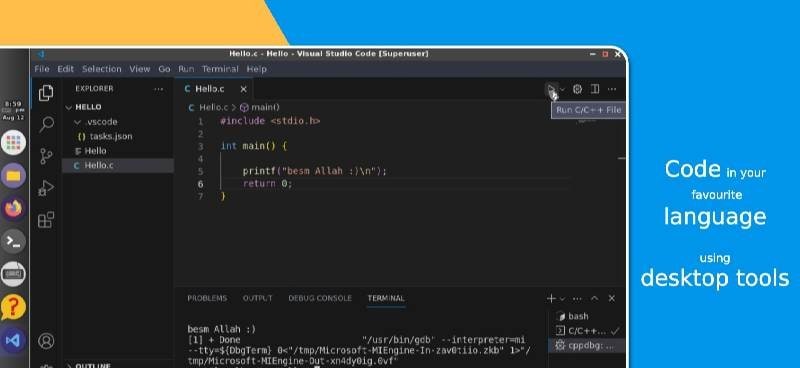Click Hello.c in the breadcrumb
The height and width of the screenshot is (368, 800).
tap(213, 107)
